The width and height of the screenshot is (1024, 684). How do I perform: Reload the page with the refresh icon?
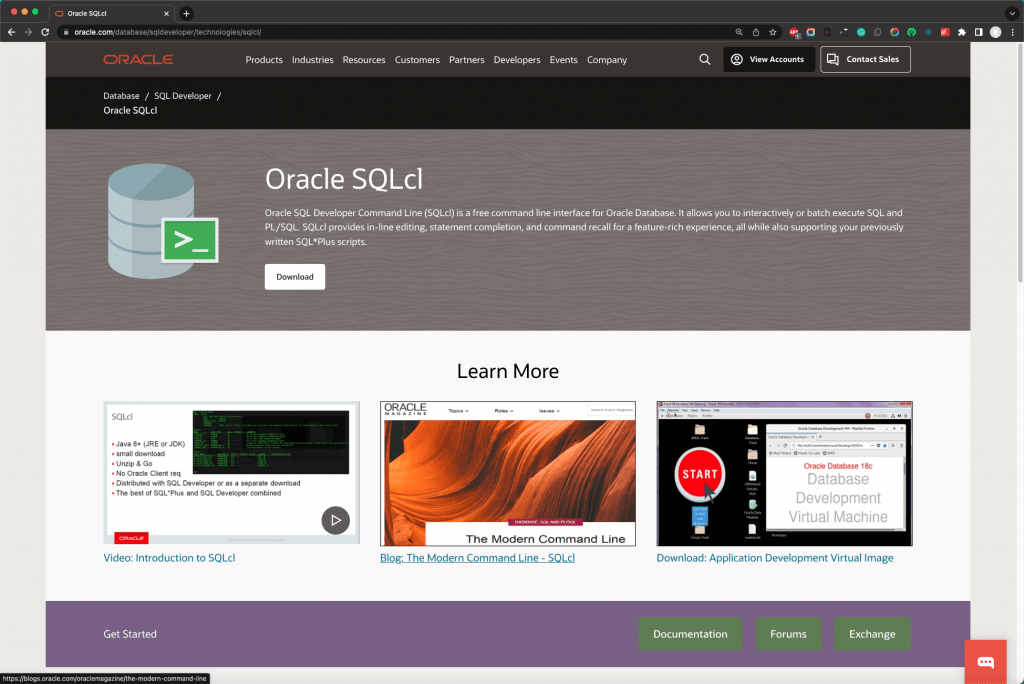coord(45,32)
